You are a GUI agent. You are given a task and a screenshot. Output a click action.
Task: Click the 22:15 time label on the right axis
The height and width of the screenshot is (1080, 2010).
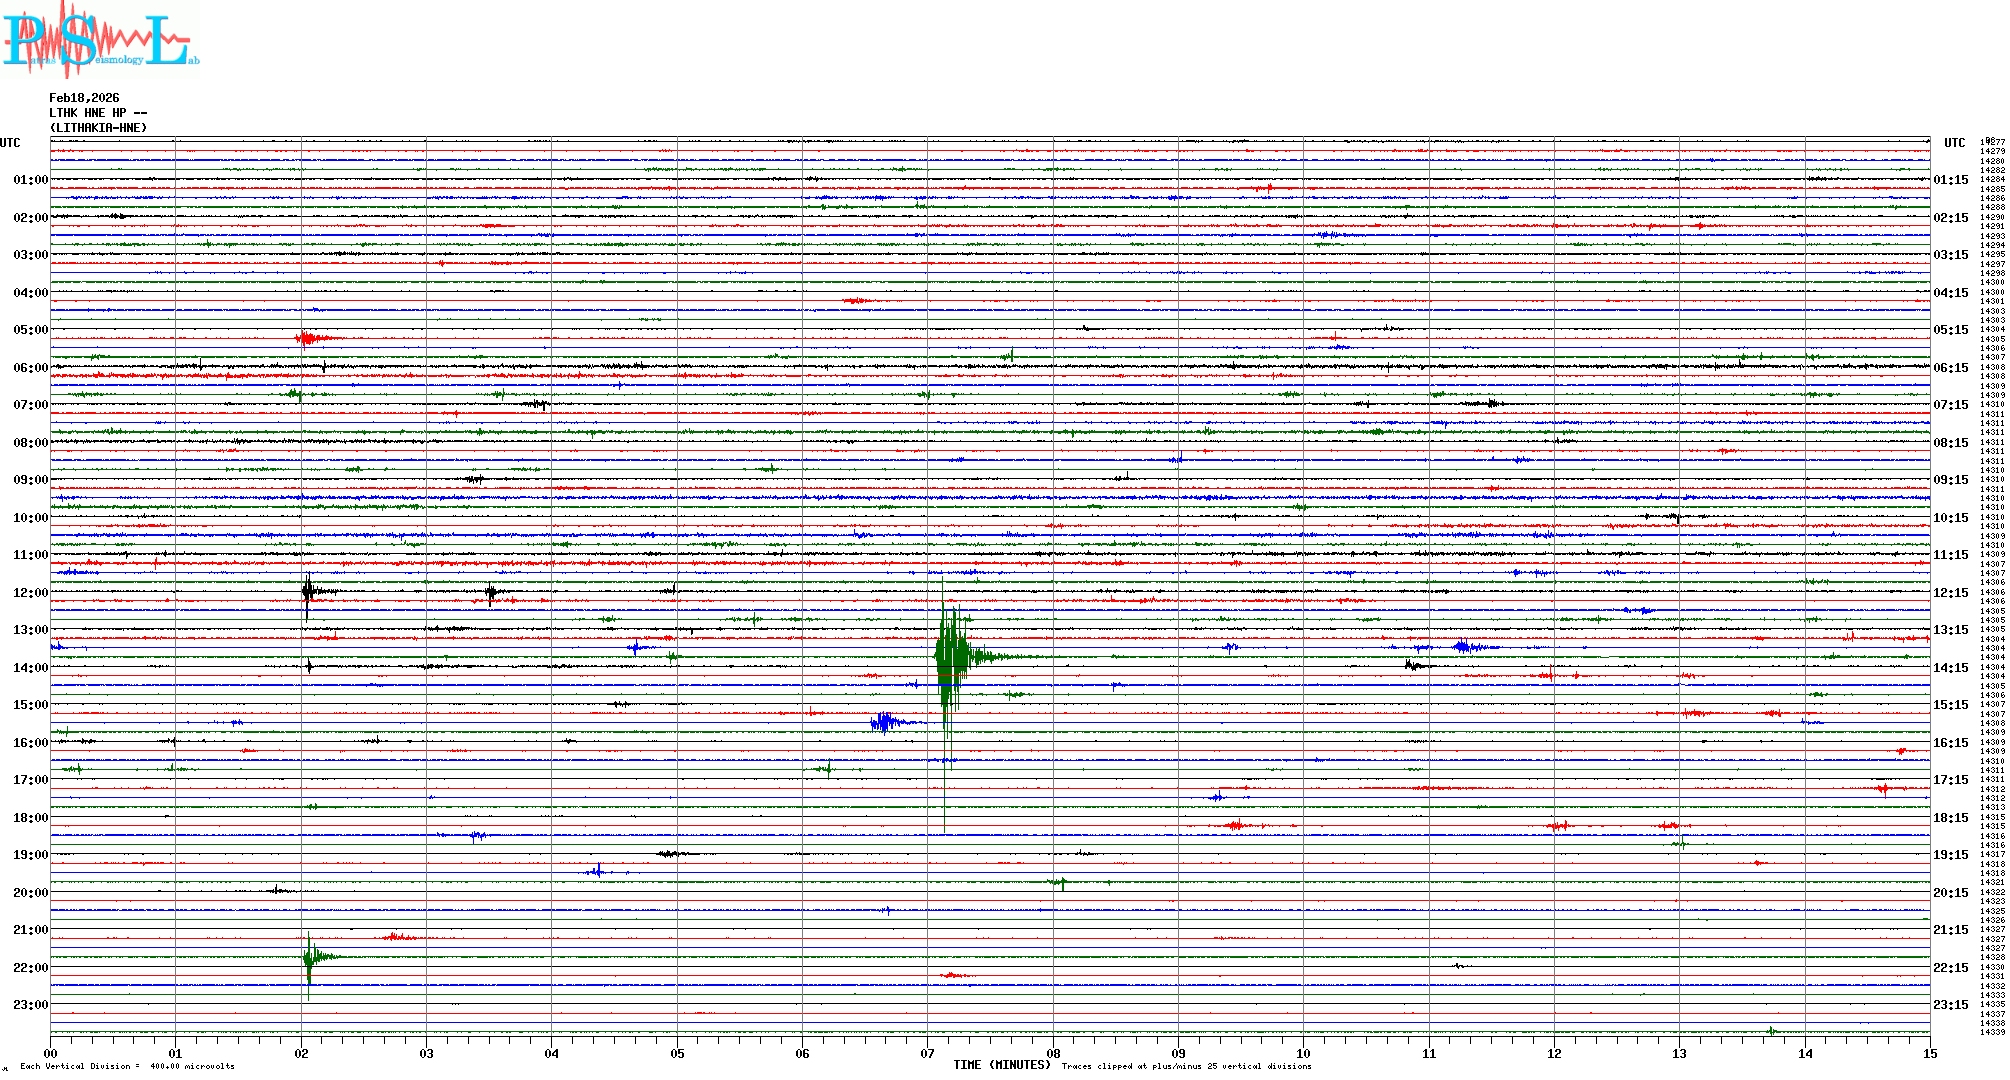tap(1950, 967)
